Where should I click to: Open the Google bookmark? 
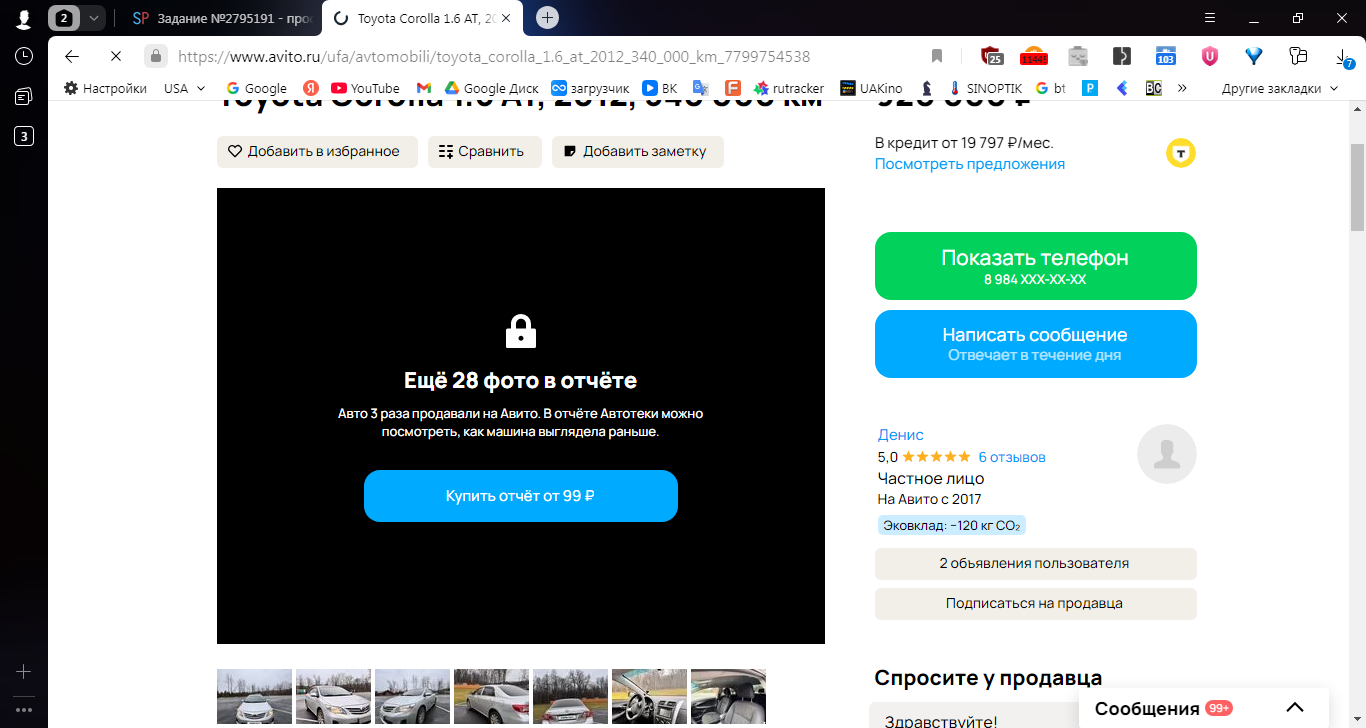[x=257, y=88]
